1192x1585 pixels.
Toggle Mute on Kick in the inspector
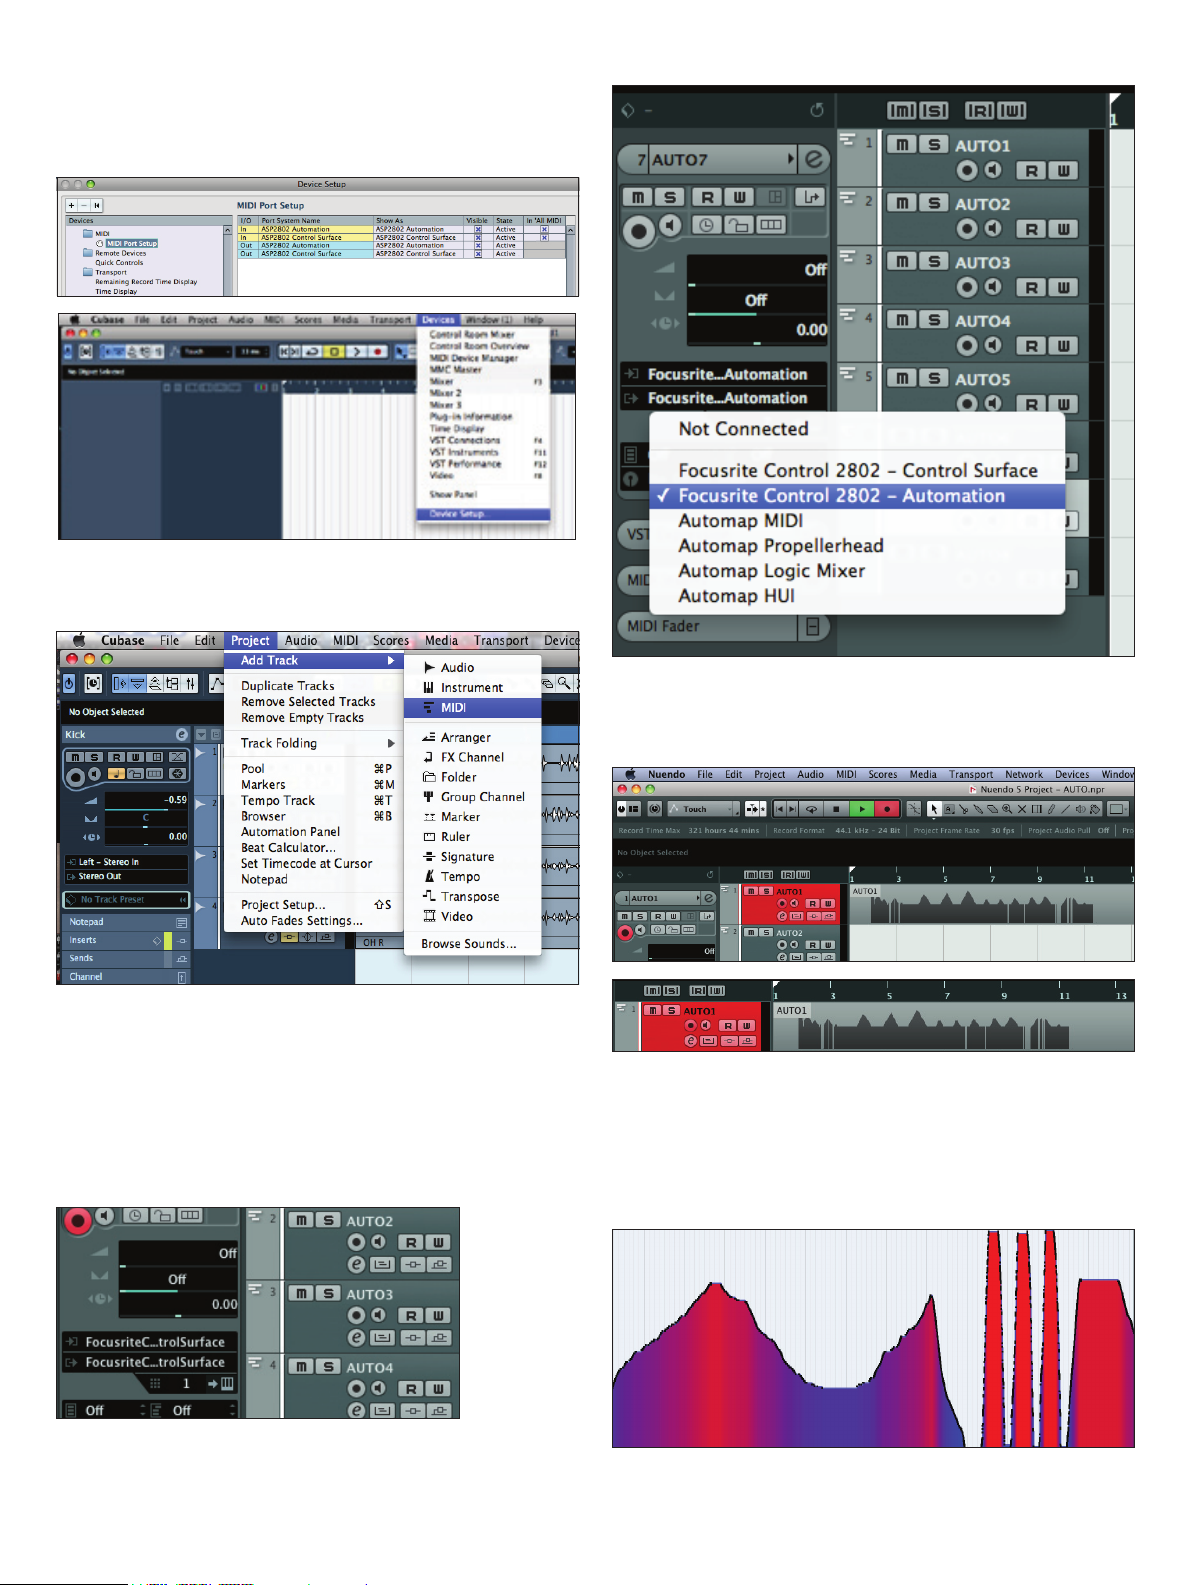75,757
